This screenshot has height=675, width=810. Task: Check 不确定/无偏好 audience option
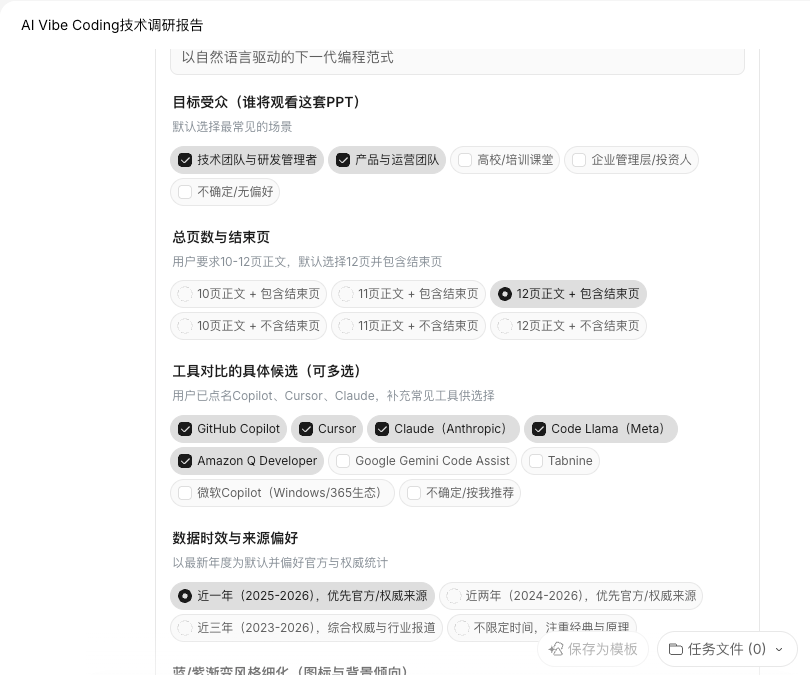pos(225,192)
